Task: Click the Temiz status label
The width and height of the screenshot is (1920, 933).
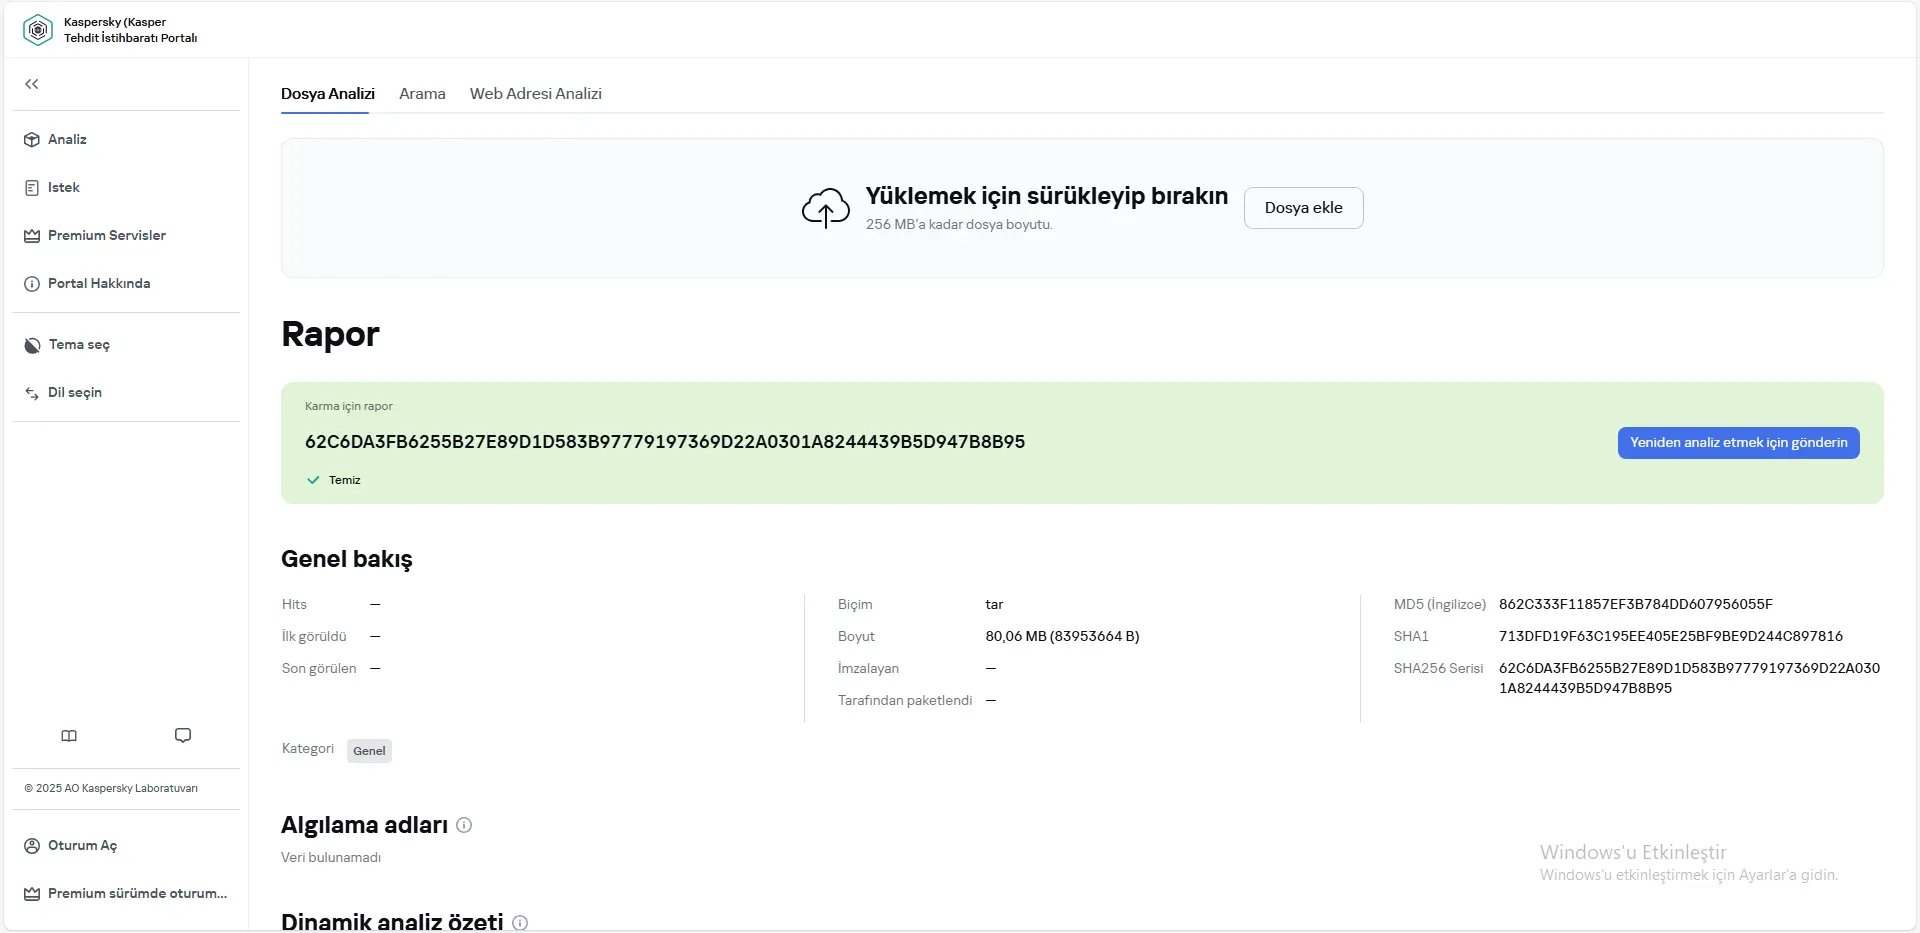Action: click(345, 480)
